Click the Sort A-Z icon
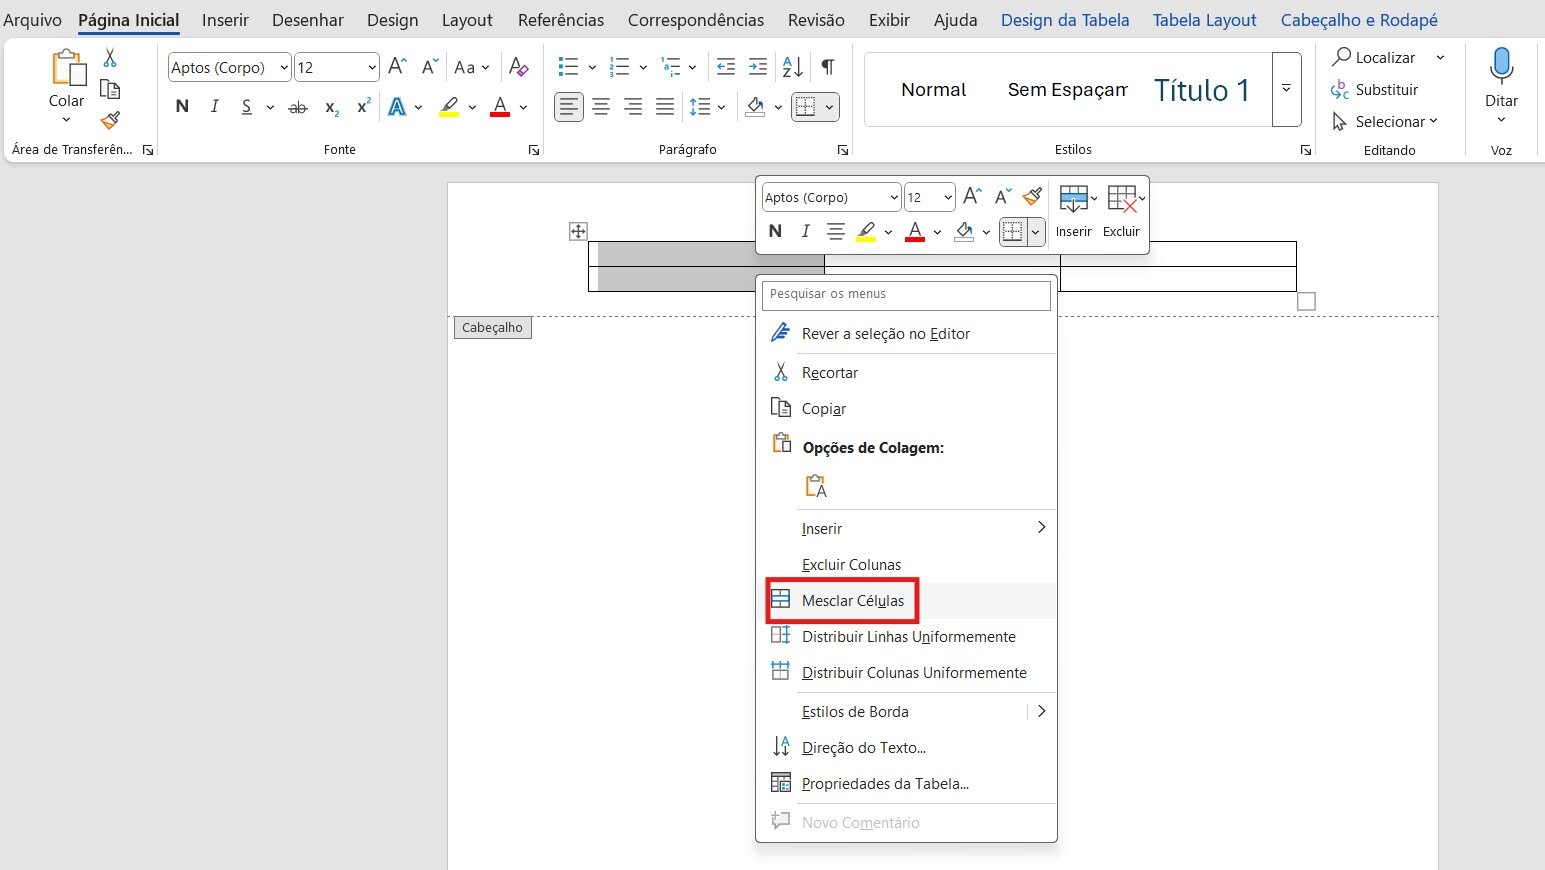This screenshot has height=870, width=1545. (792, 67)
